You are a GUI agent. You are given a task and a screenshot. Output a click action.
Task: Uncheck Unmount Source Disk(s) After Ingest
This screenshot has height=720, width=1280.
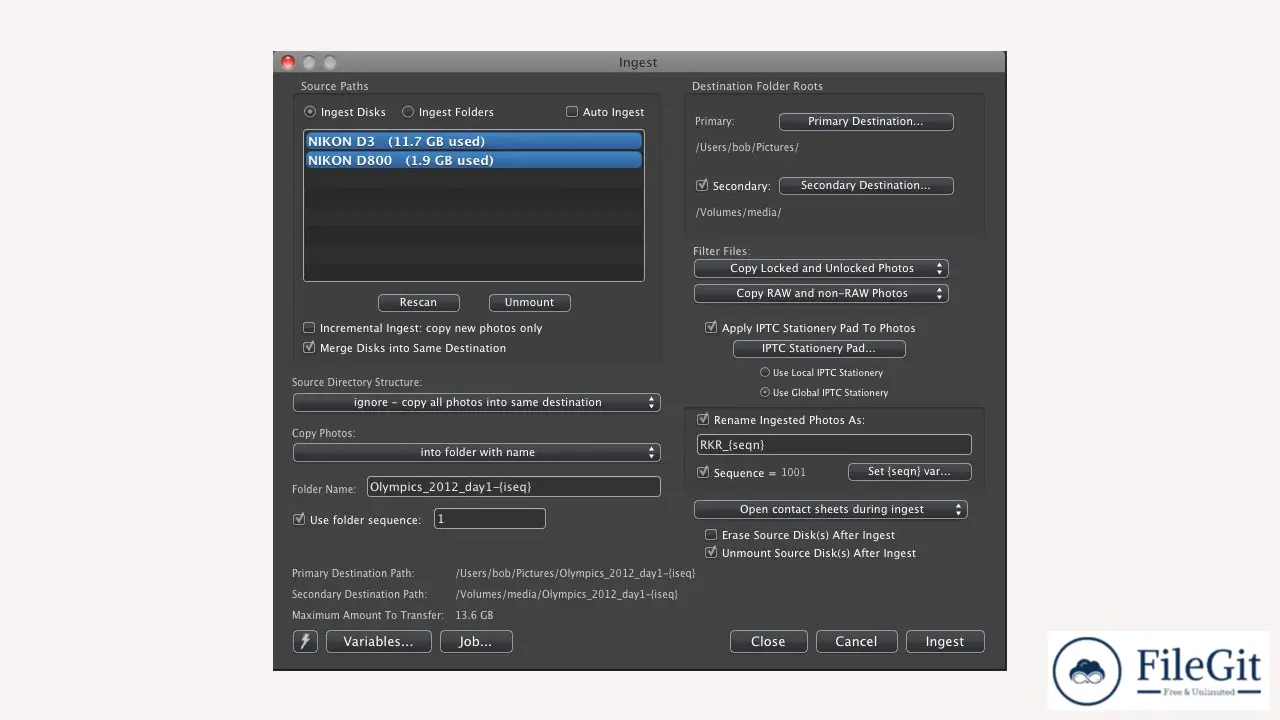click(x=711, y=553)
